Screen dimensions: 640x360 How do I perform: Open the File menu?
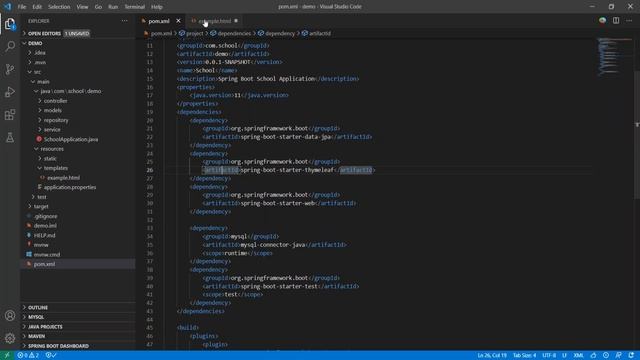click(x=22, y=7)
